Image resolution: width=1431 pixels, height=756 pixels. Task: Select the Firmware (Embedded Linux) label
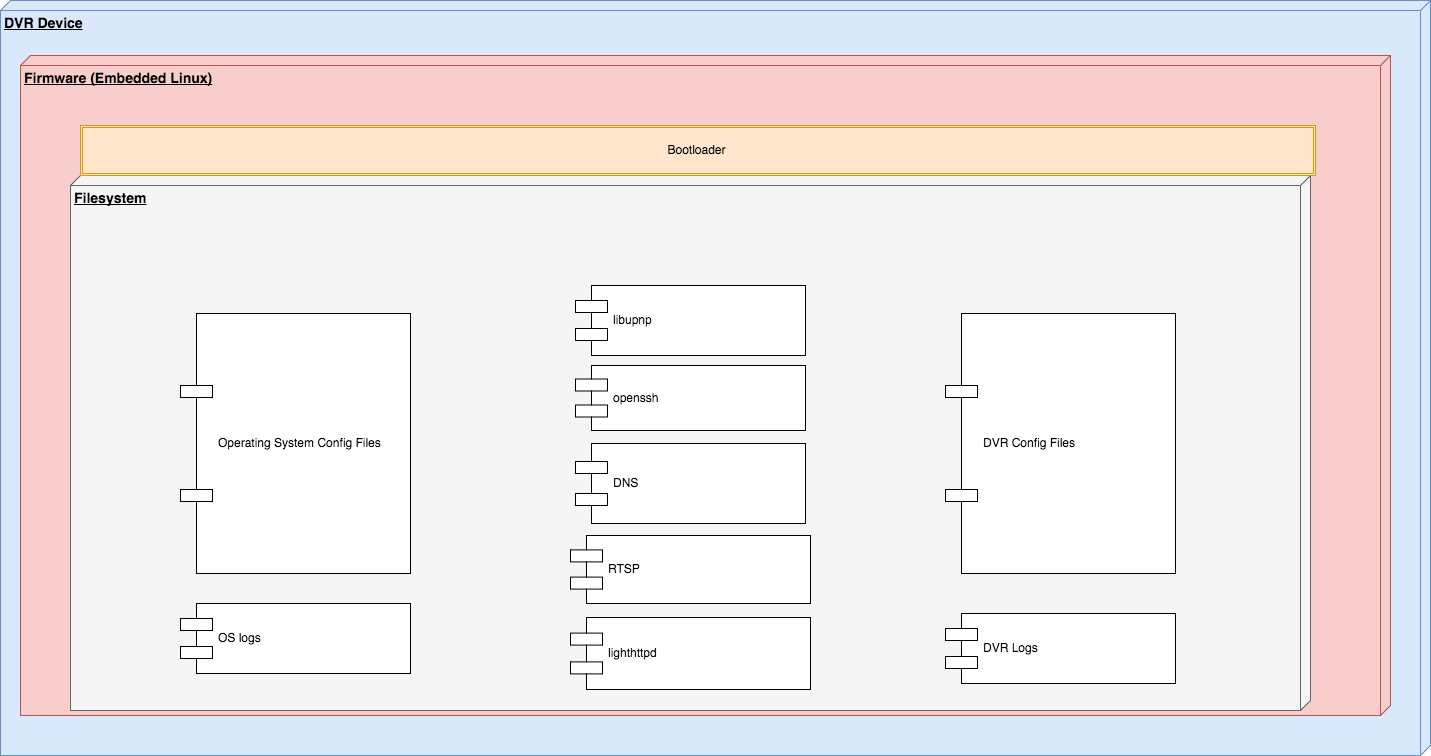[x=118, y=78]
